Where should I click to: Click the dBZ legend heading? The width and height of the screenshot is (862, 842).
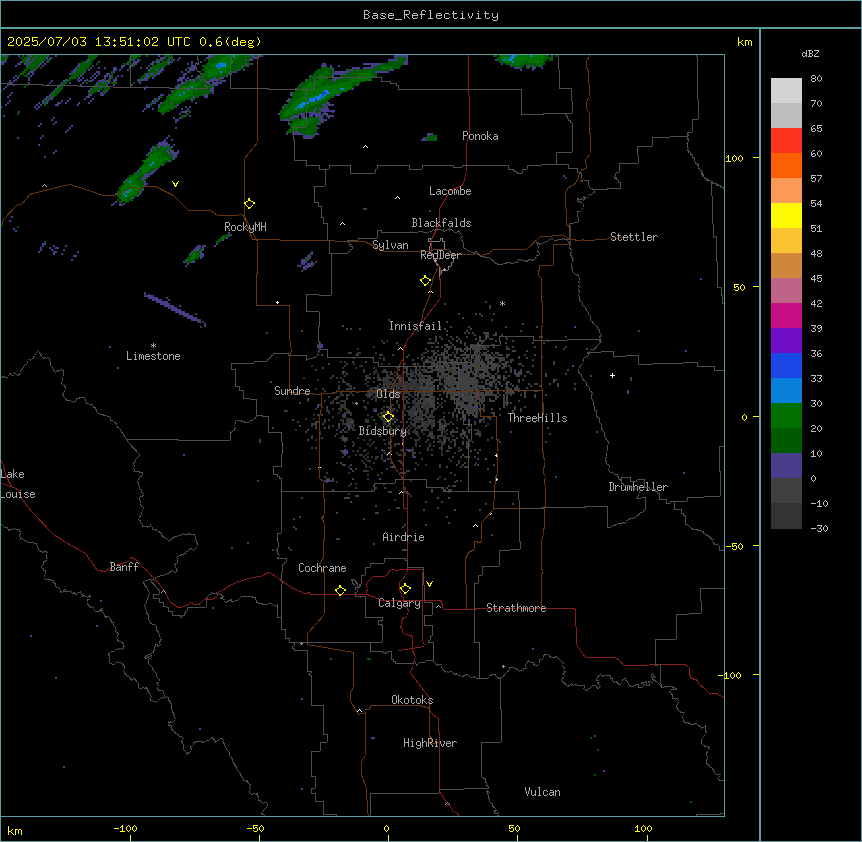click(810, 53)
